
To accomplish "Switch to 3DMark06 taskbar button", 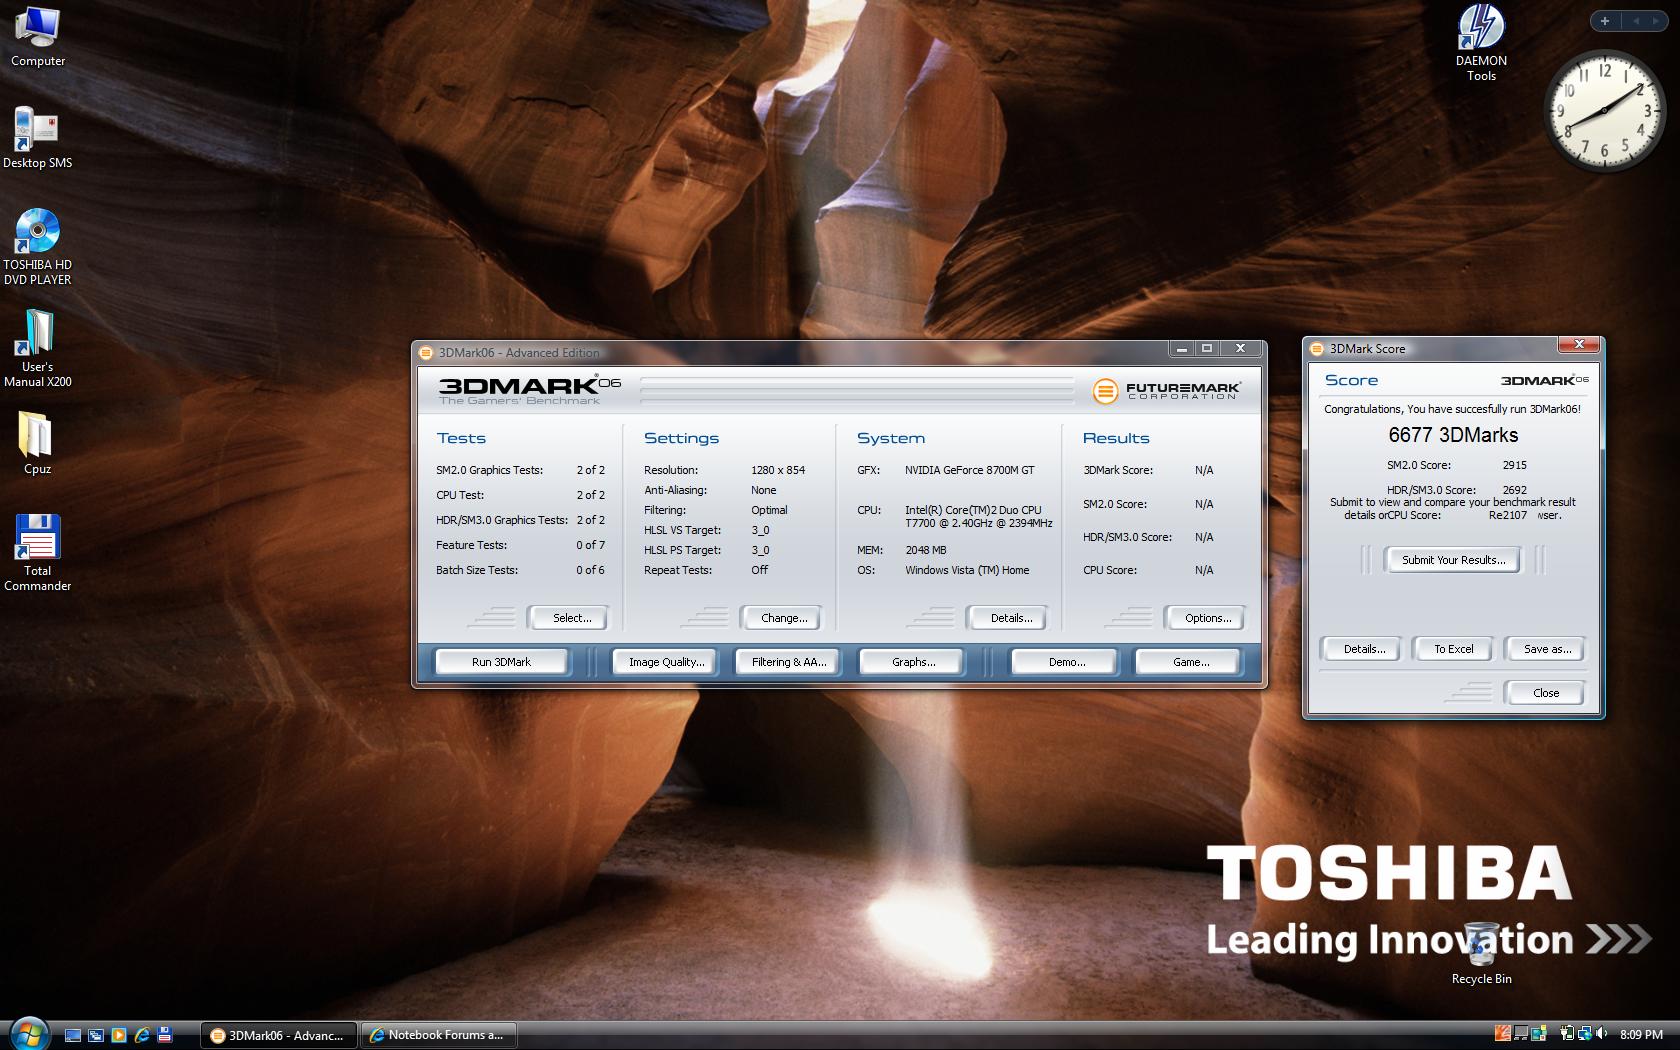I will (278, 1035).
